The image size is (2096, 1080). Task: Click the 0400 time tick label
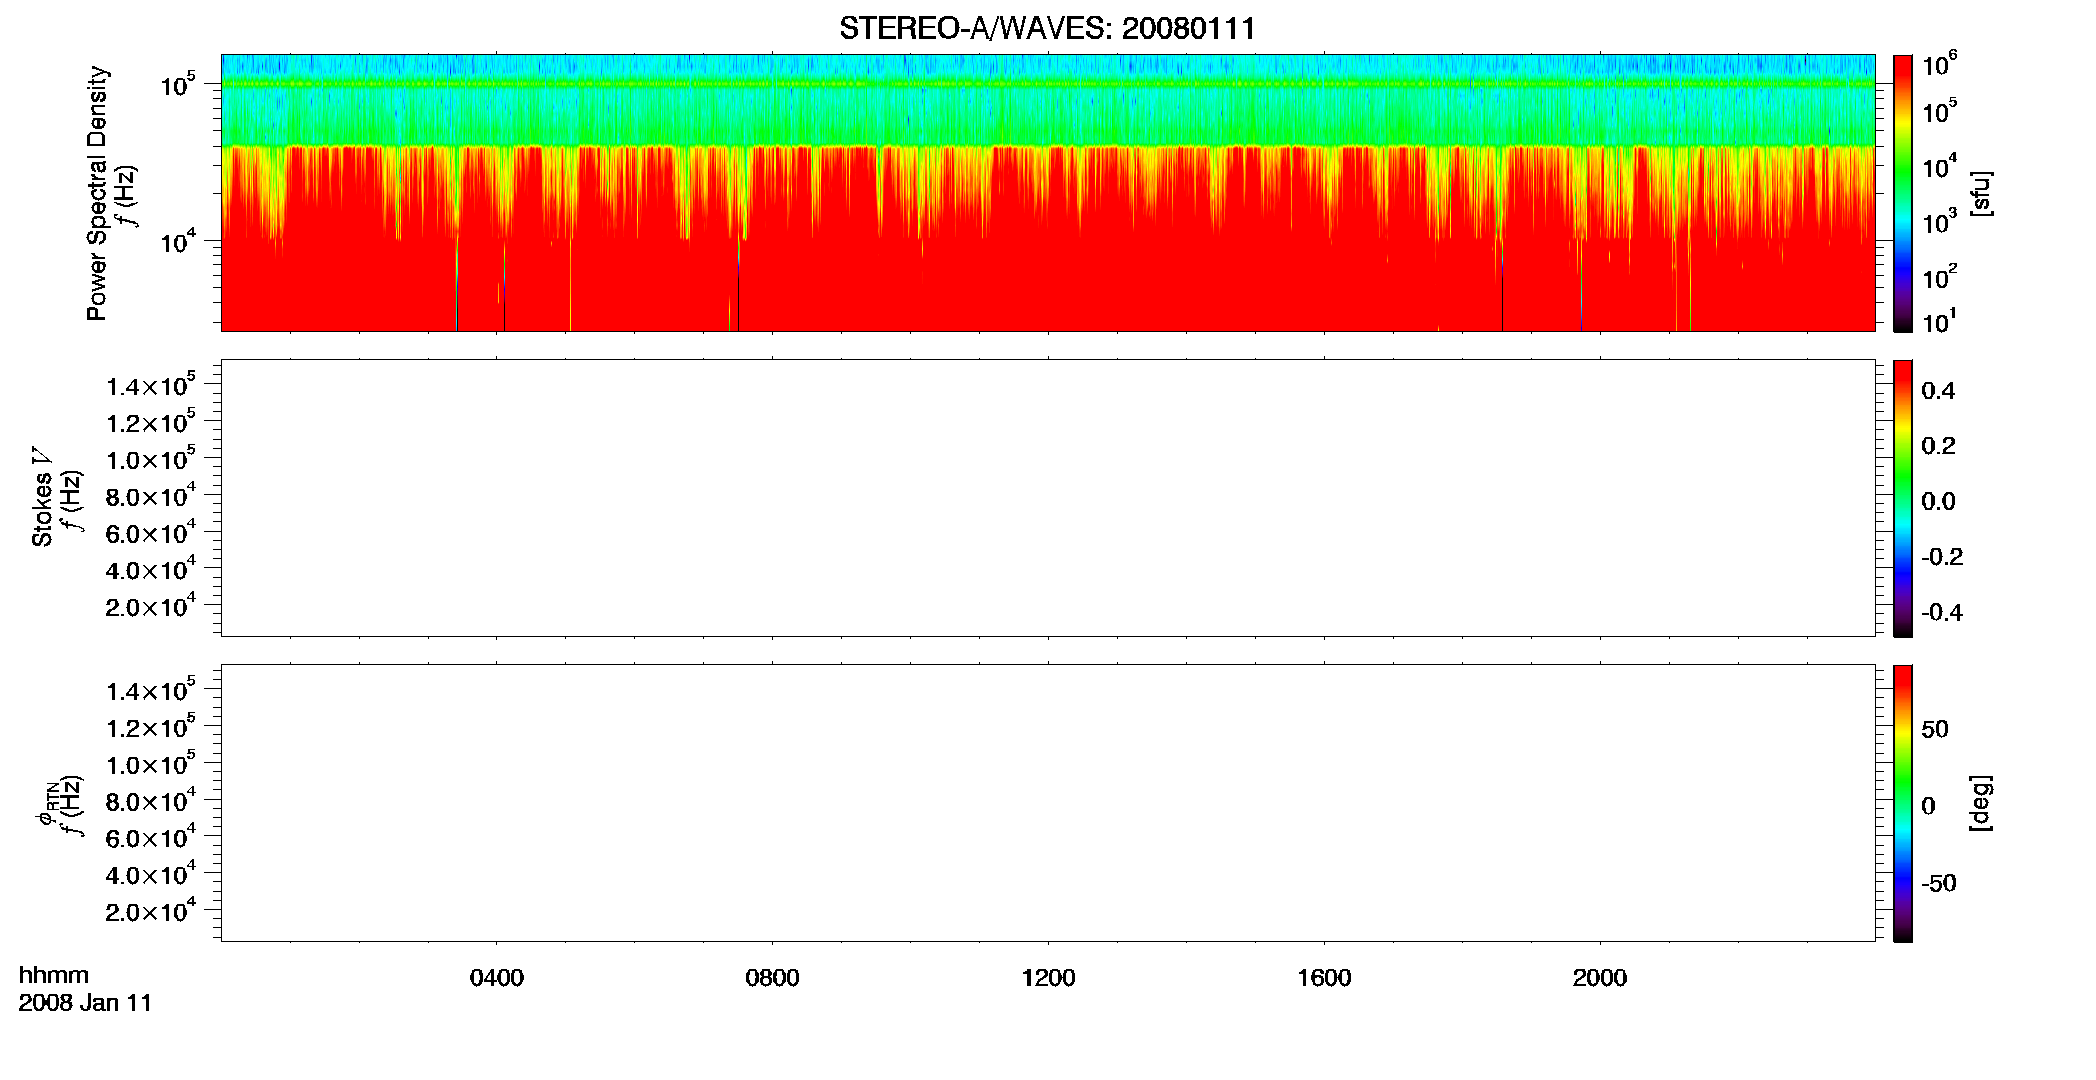click(x=497, y=978)
